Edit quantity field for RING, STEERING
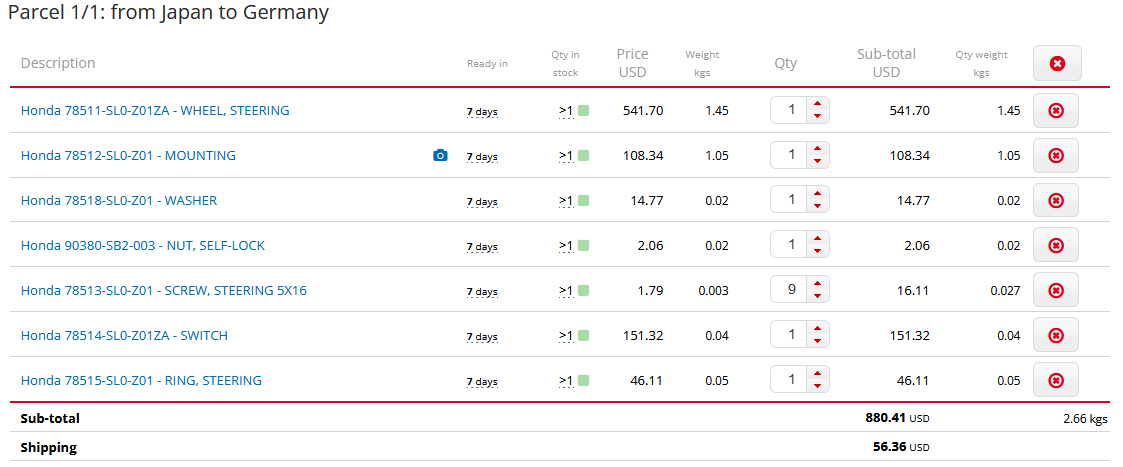The width and height of the screenshot is (1123, 467). click(x=789, y=380)
